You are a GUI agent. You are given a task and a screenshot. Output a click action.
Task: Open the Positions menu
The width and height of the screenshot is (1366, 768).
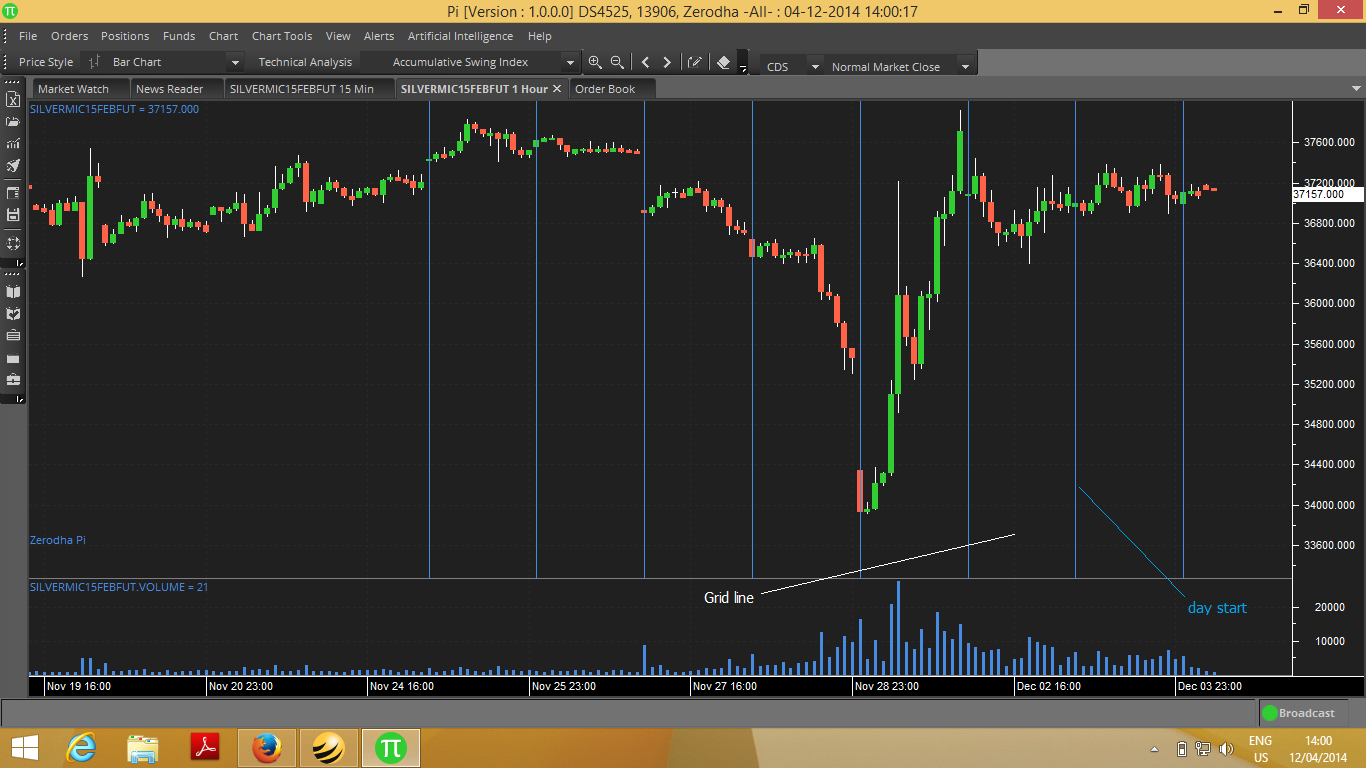[x=125, y=36]
